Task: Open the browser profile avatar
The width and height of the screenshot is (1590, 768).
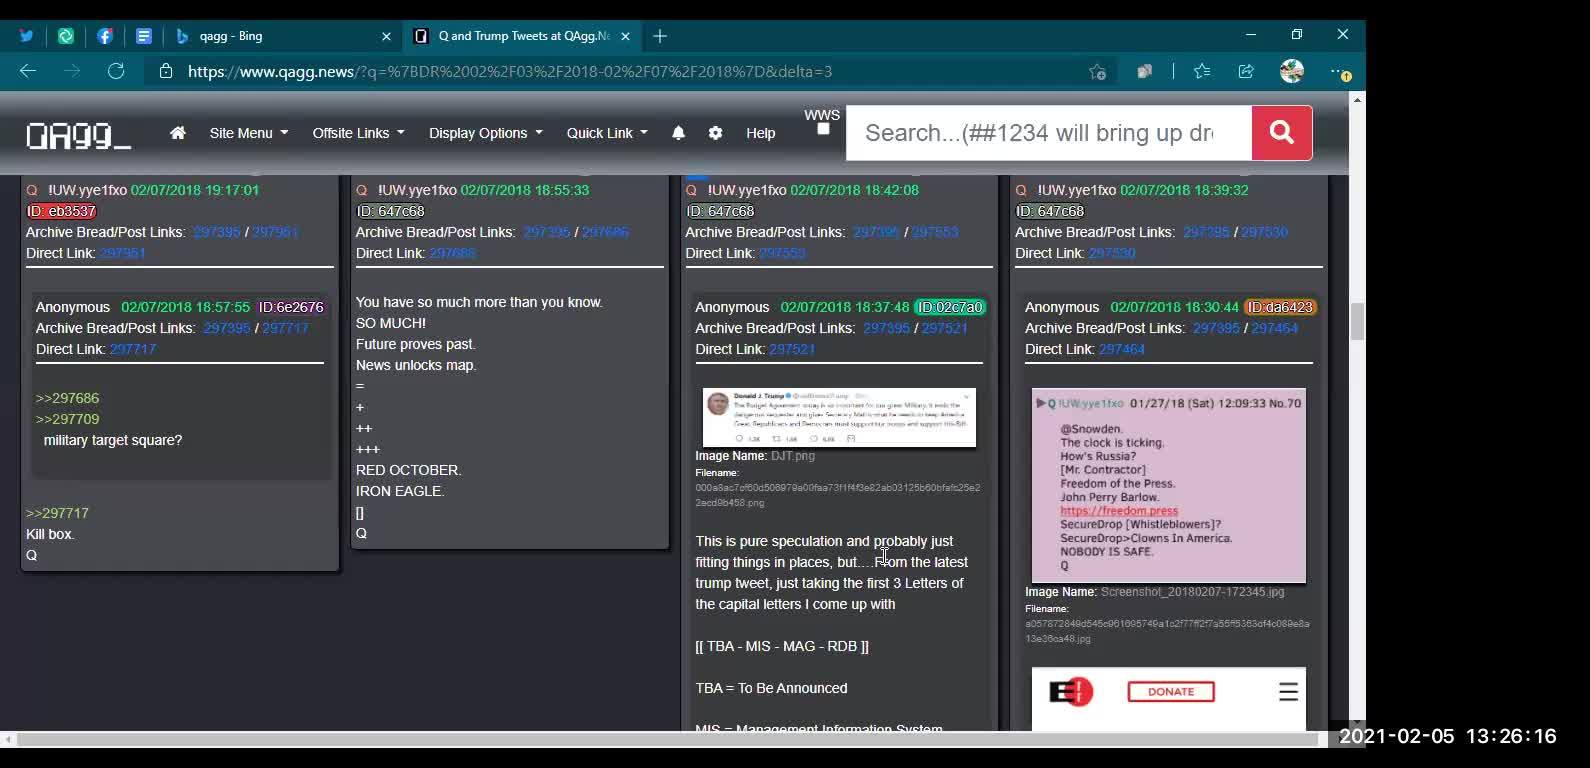Action: pos(1292,71)
